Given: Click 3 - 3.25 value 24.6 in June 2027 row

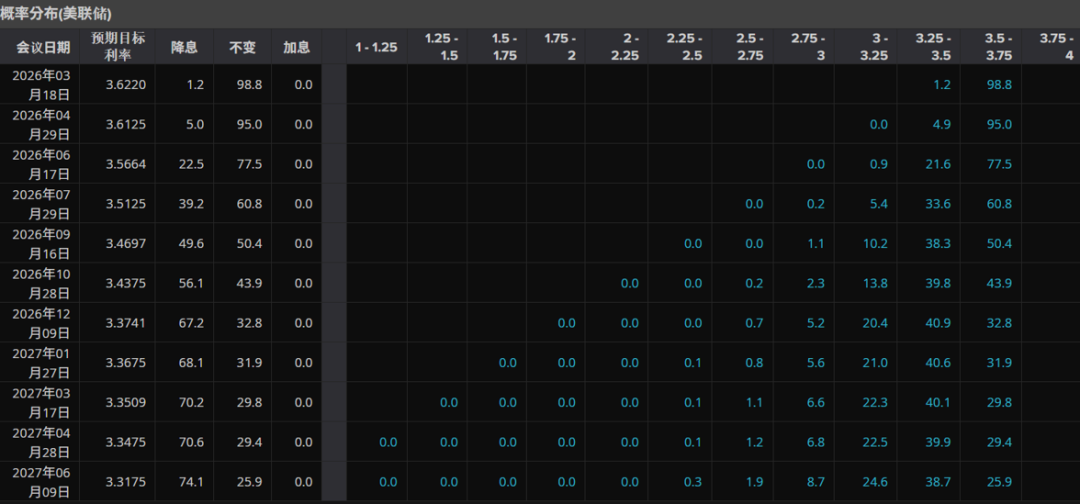Looking at the screenshot, I should tap(875, 482).
